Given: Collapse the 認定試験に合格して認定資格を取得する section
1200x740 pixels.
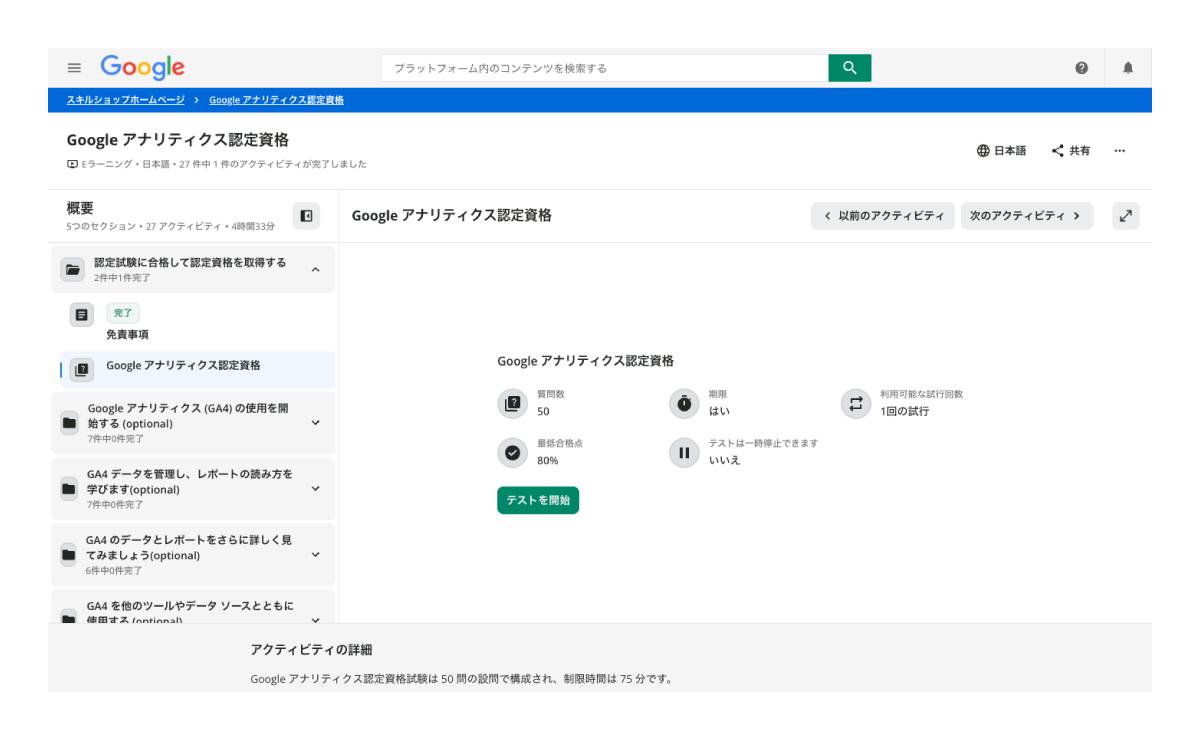Looking at the screenshot, I should (317, 270).
